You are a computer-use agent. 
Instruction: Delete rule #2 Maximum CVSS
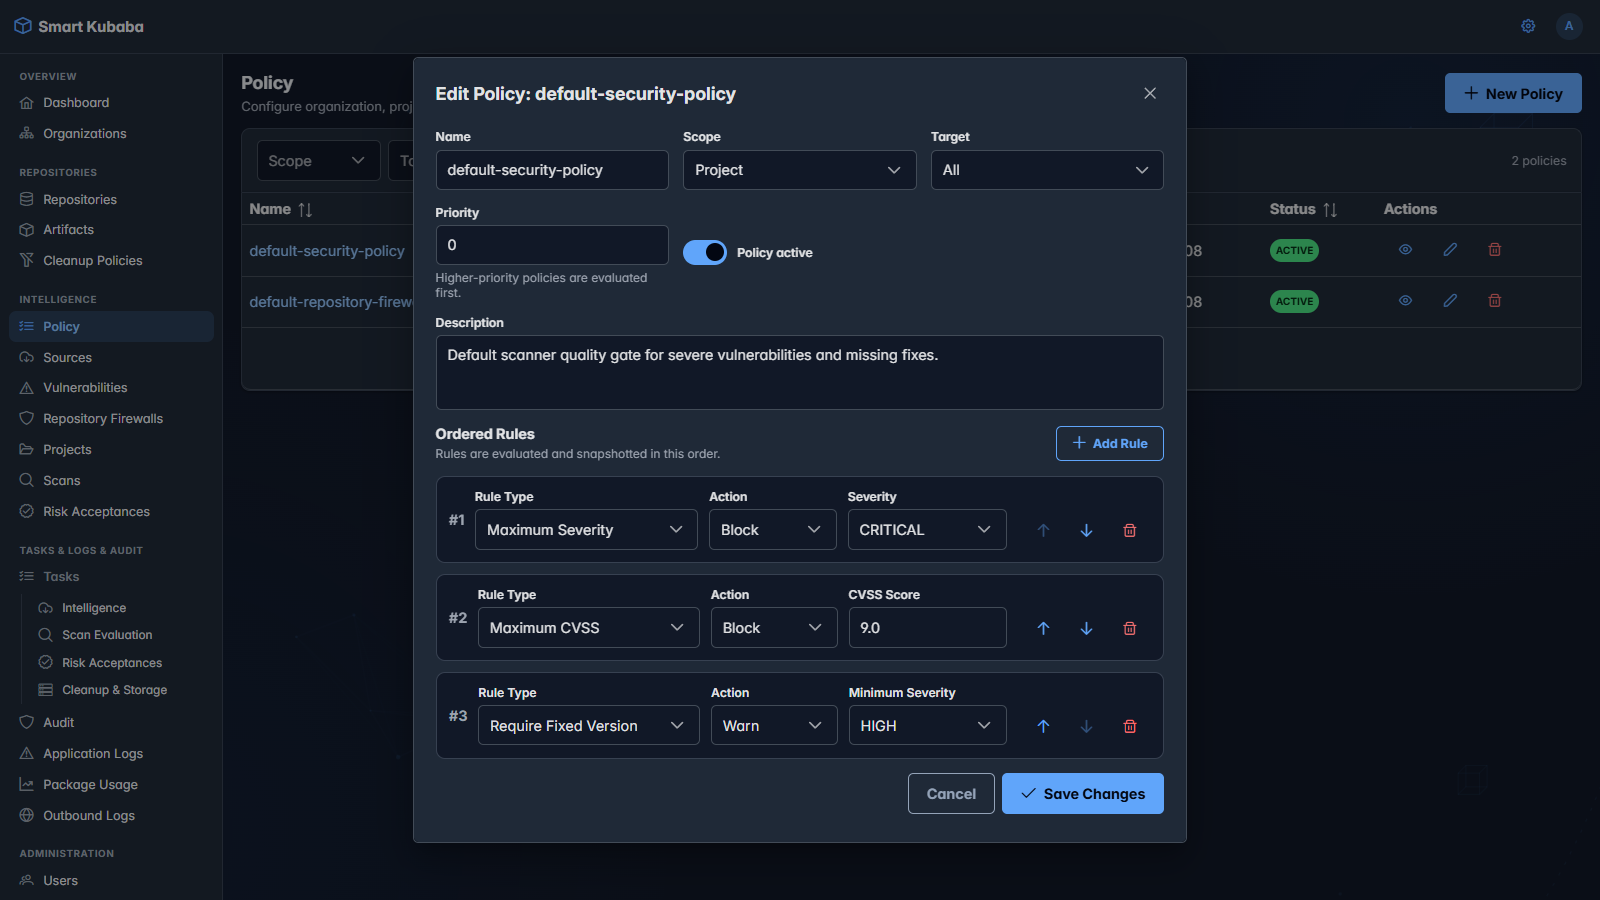1130,628
